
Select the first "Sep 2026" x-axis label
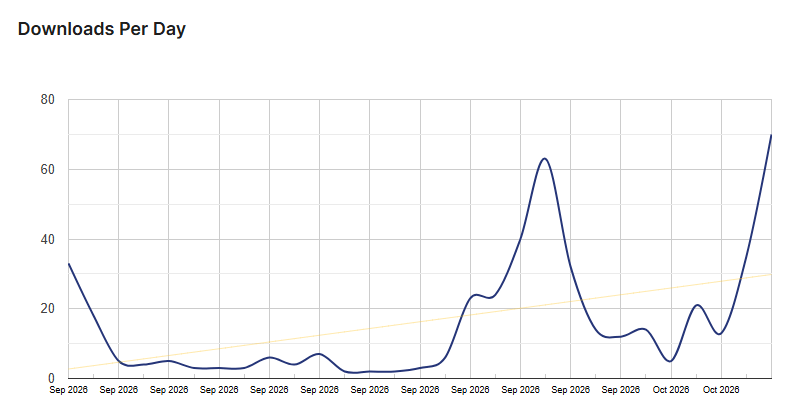tap(68, 390)
